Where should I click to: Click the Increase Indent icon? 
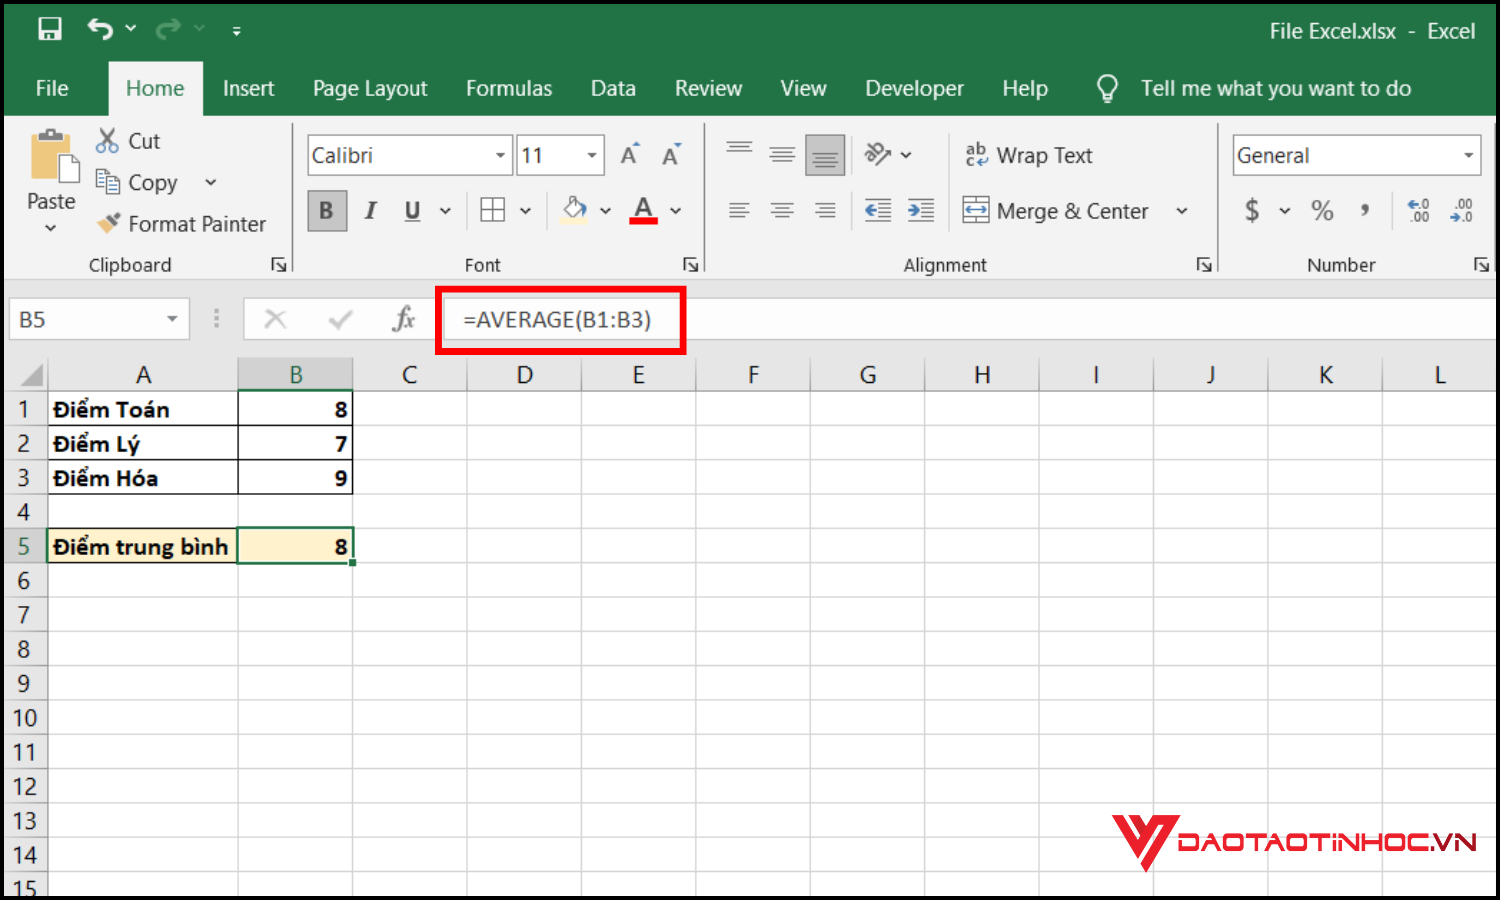coord(920,210)
